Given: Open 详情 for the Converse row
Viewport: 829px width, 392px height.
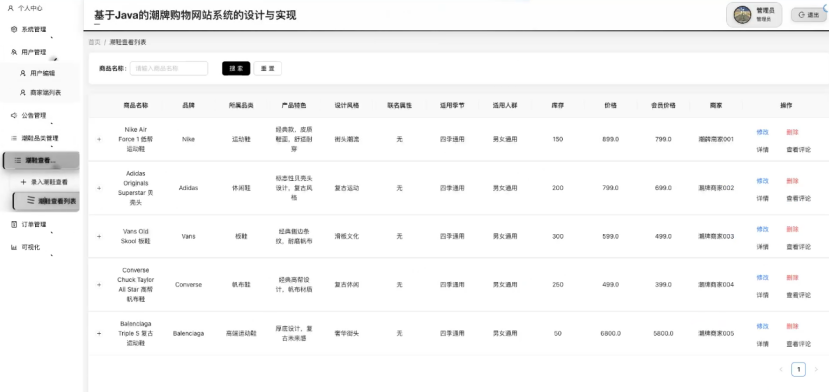Looking at the screenshot, I should coord(762,295).
